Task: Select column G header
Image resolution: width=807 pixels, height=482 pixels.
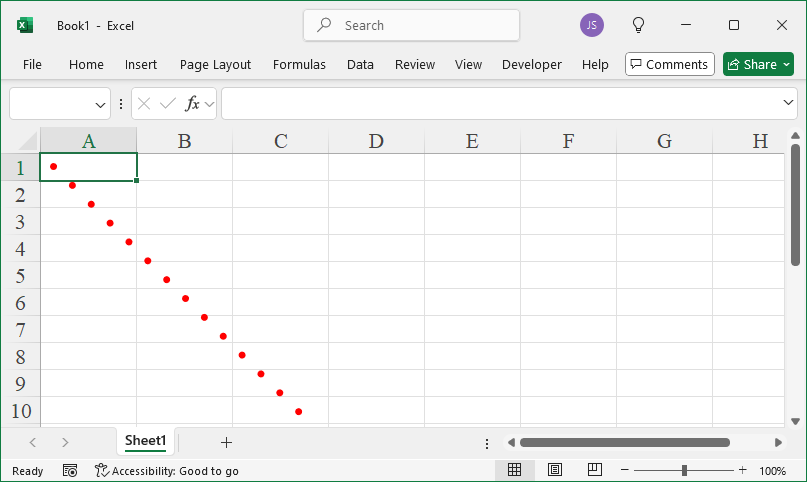Action: 664,140
